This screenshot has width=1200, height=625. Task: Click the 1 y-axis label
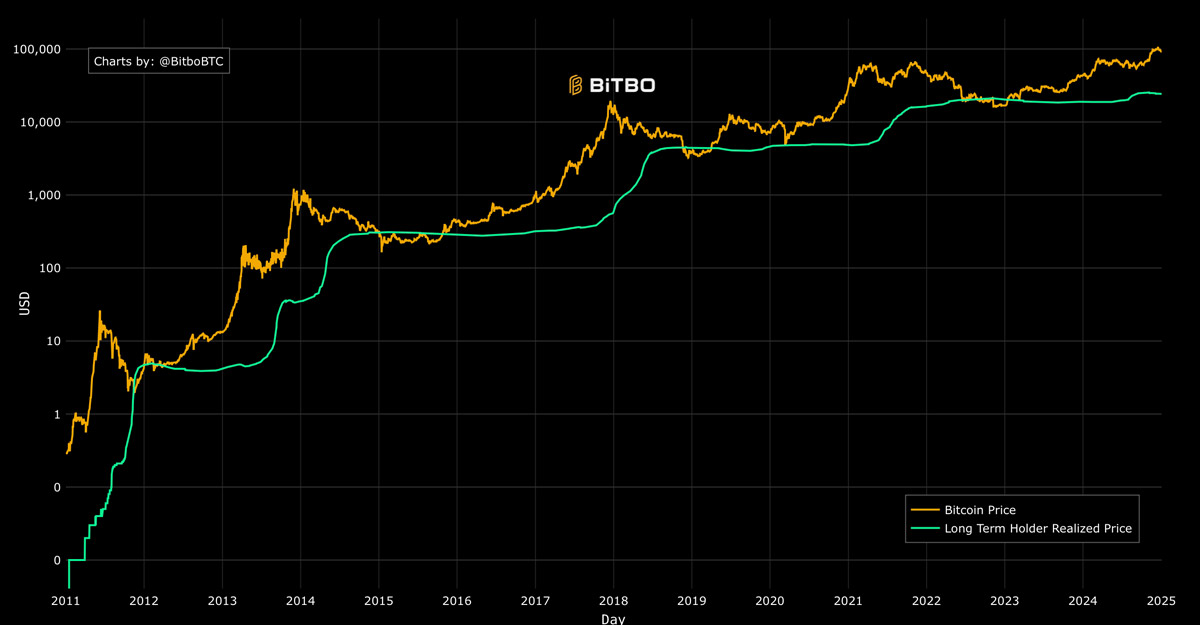click(58, 414)
